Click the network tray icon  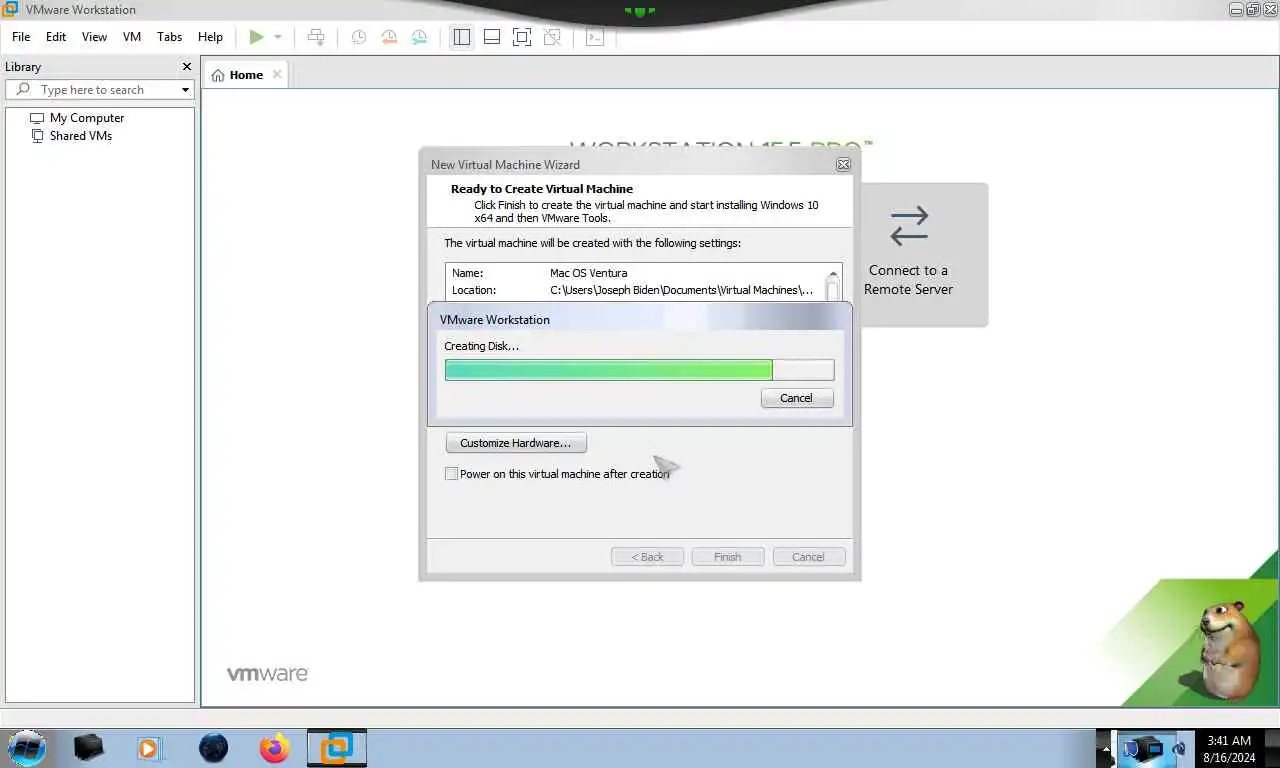(1153, 748)
